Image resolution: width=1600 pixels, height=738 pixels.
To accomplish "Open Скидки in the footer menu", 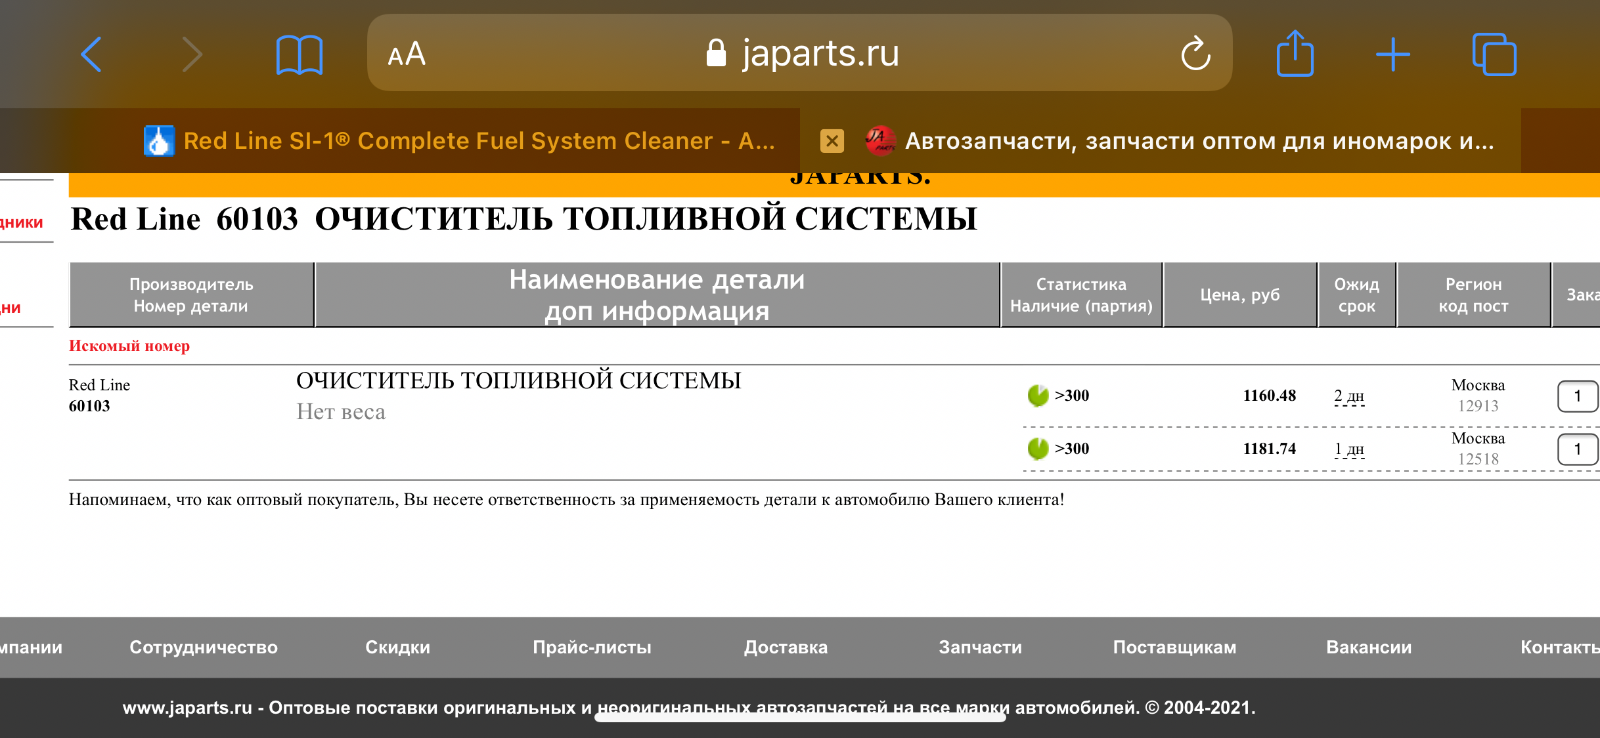I will pyautogui.click(x=397, y=647).
